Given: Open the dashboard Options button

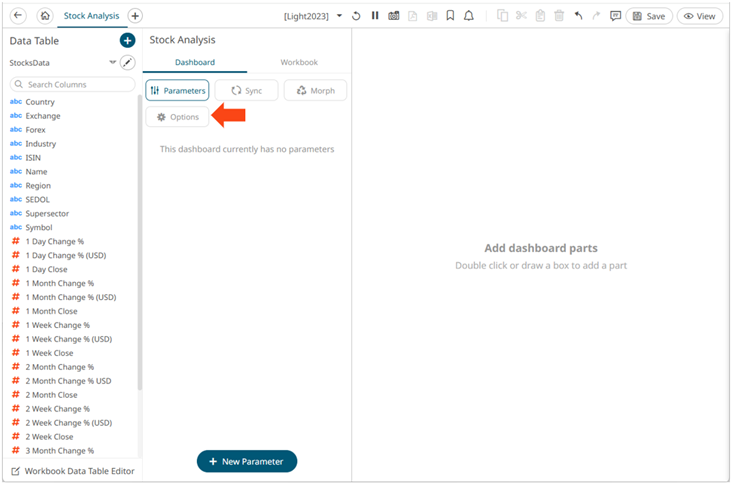Looking at the screenshot, I should [177, 117].
